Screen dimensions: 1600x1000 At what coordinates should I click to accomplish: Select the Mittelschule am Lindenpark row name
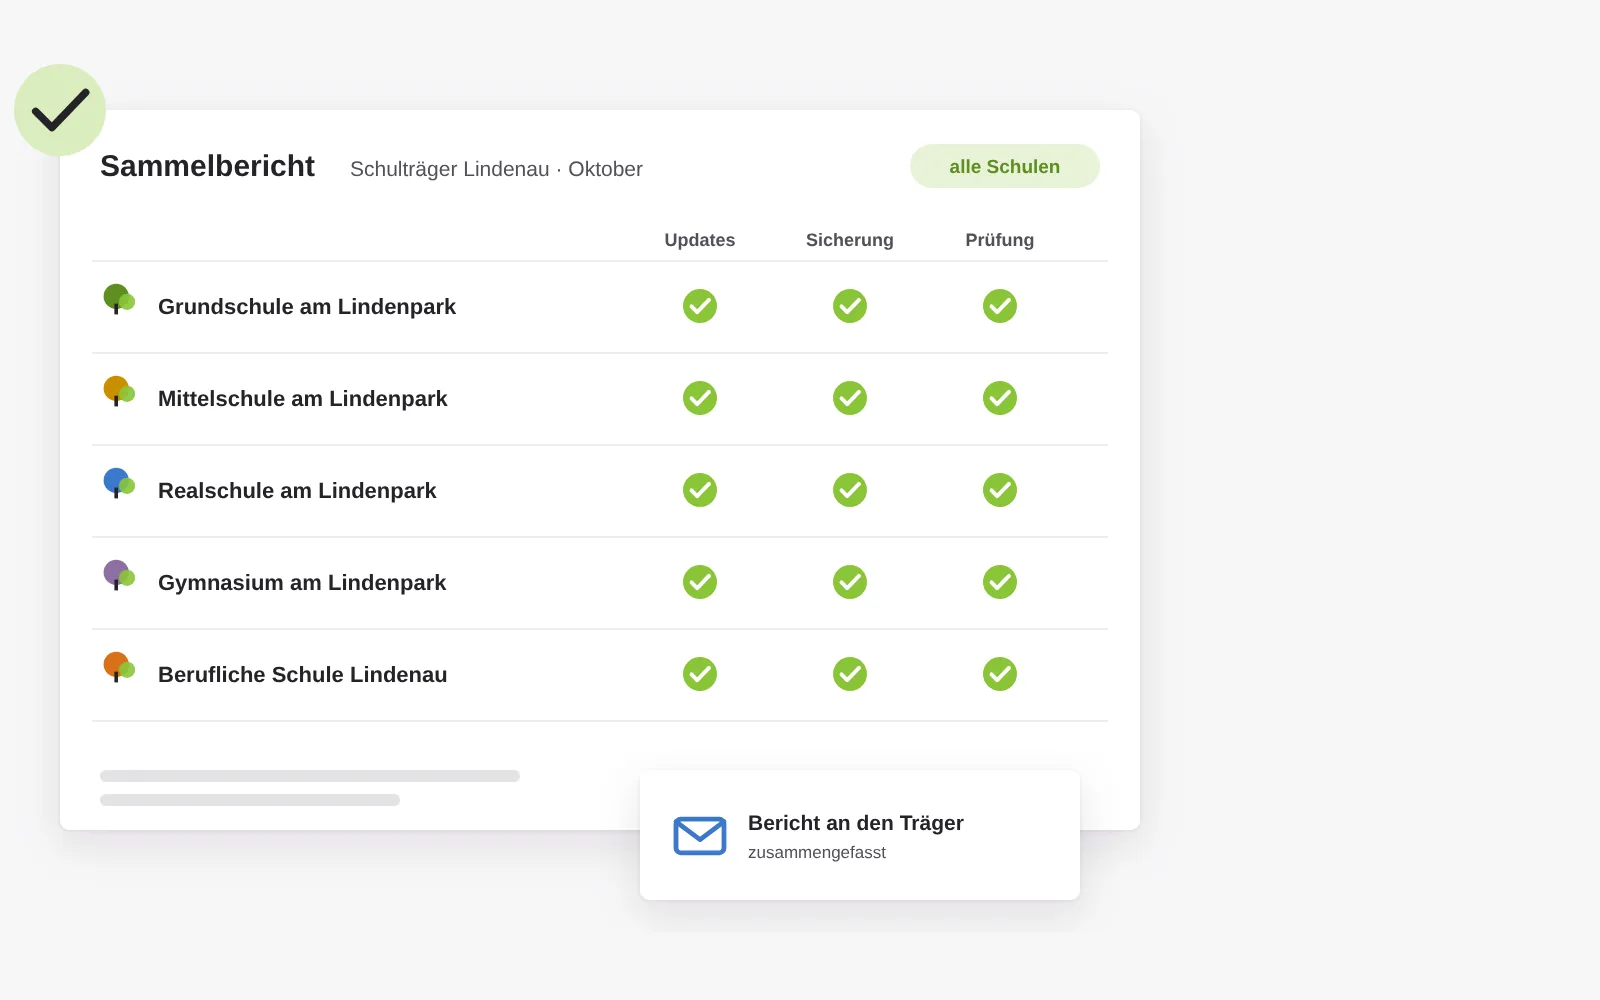coord(303,399)
